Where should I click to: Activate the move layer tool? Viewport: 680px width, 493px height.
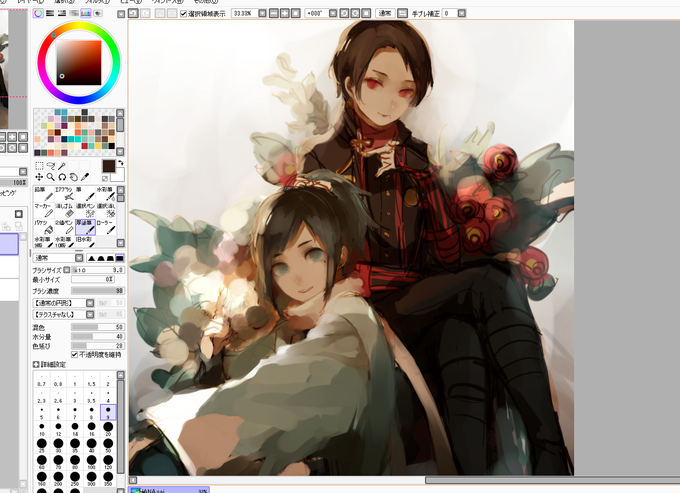(39, 177)
